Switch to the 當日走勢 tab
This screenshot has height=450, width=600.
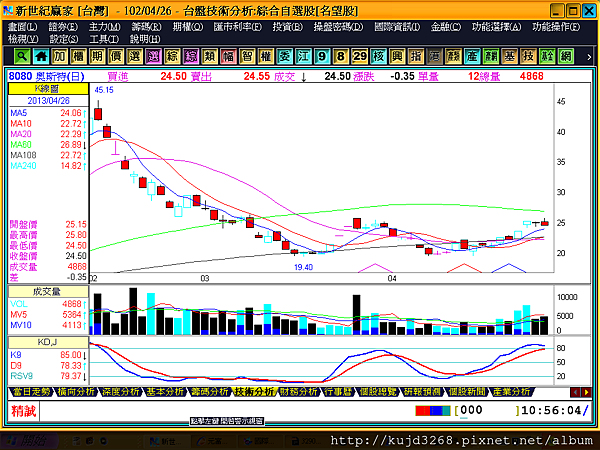pyautogui.click(x=31, y=392)
